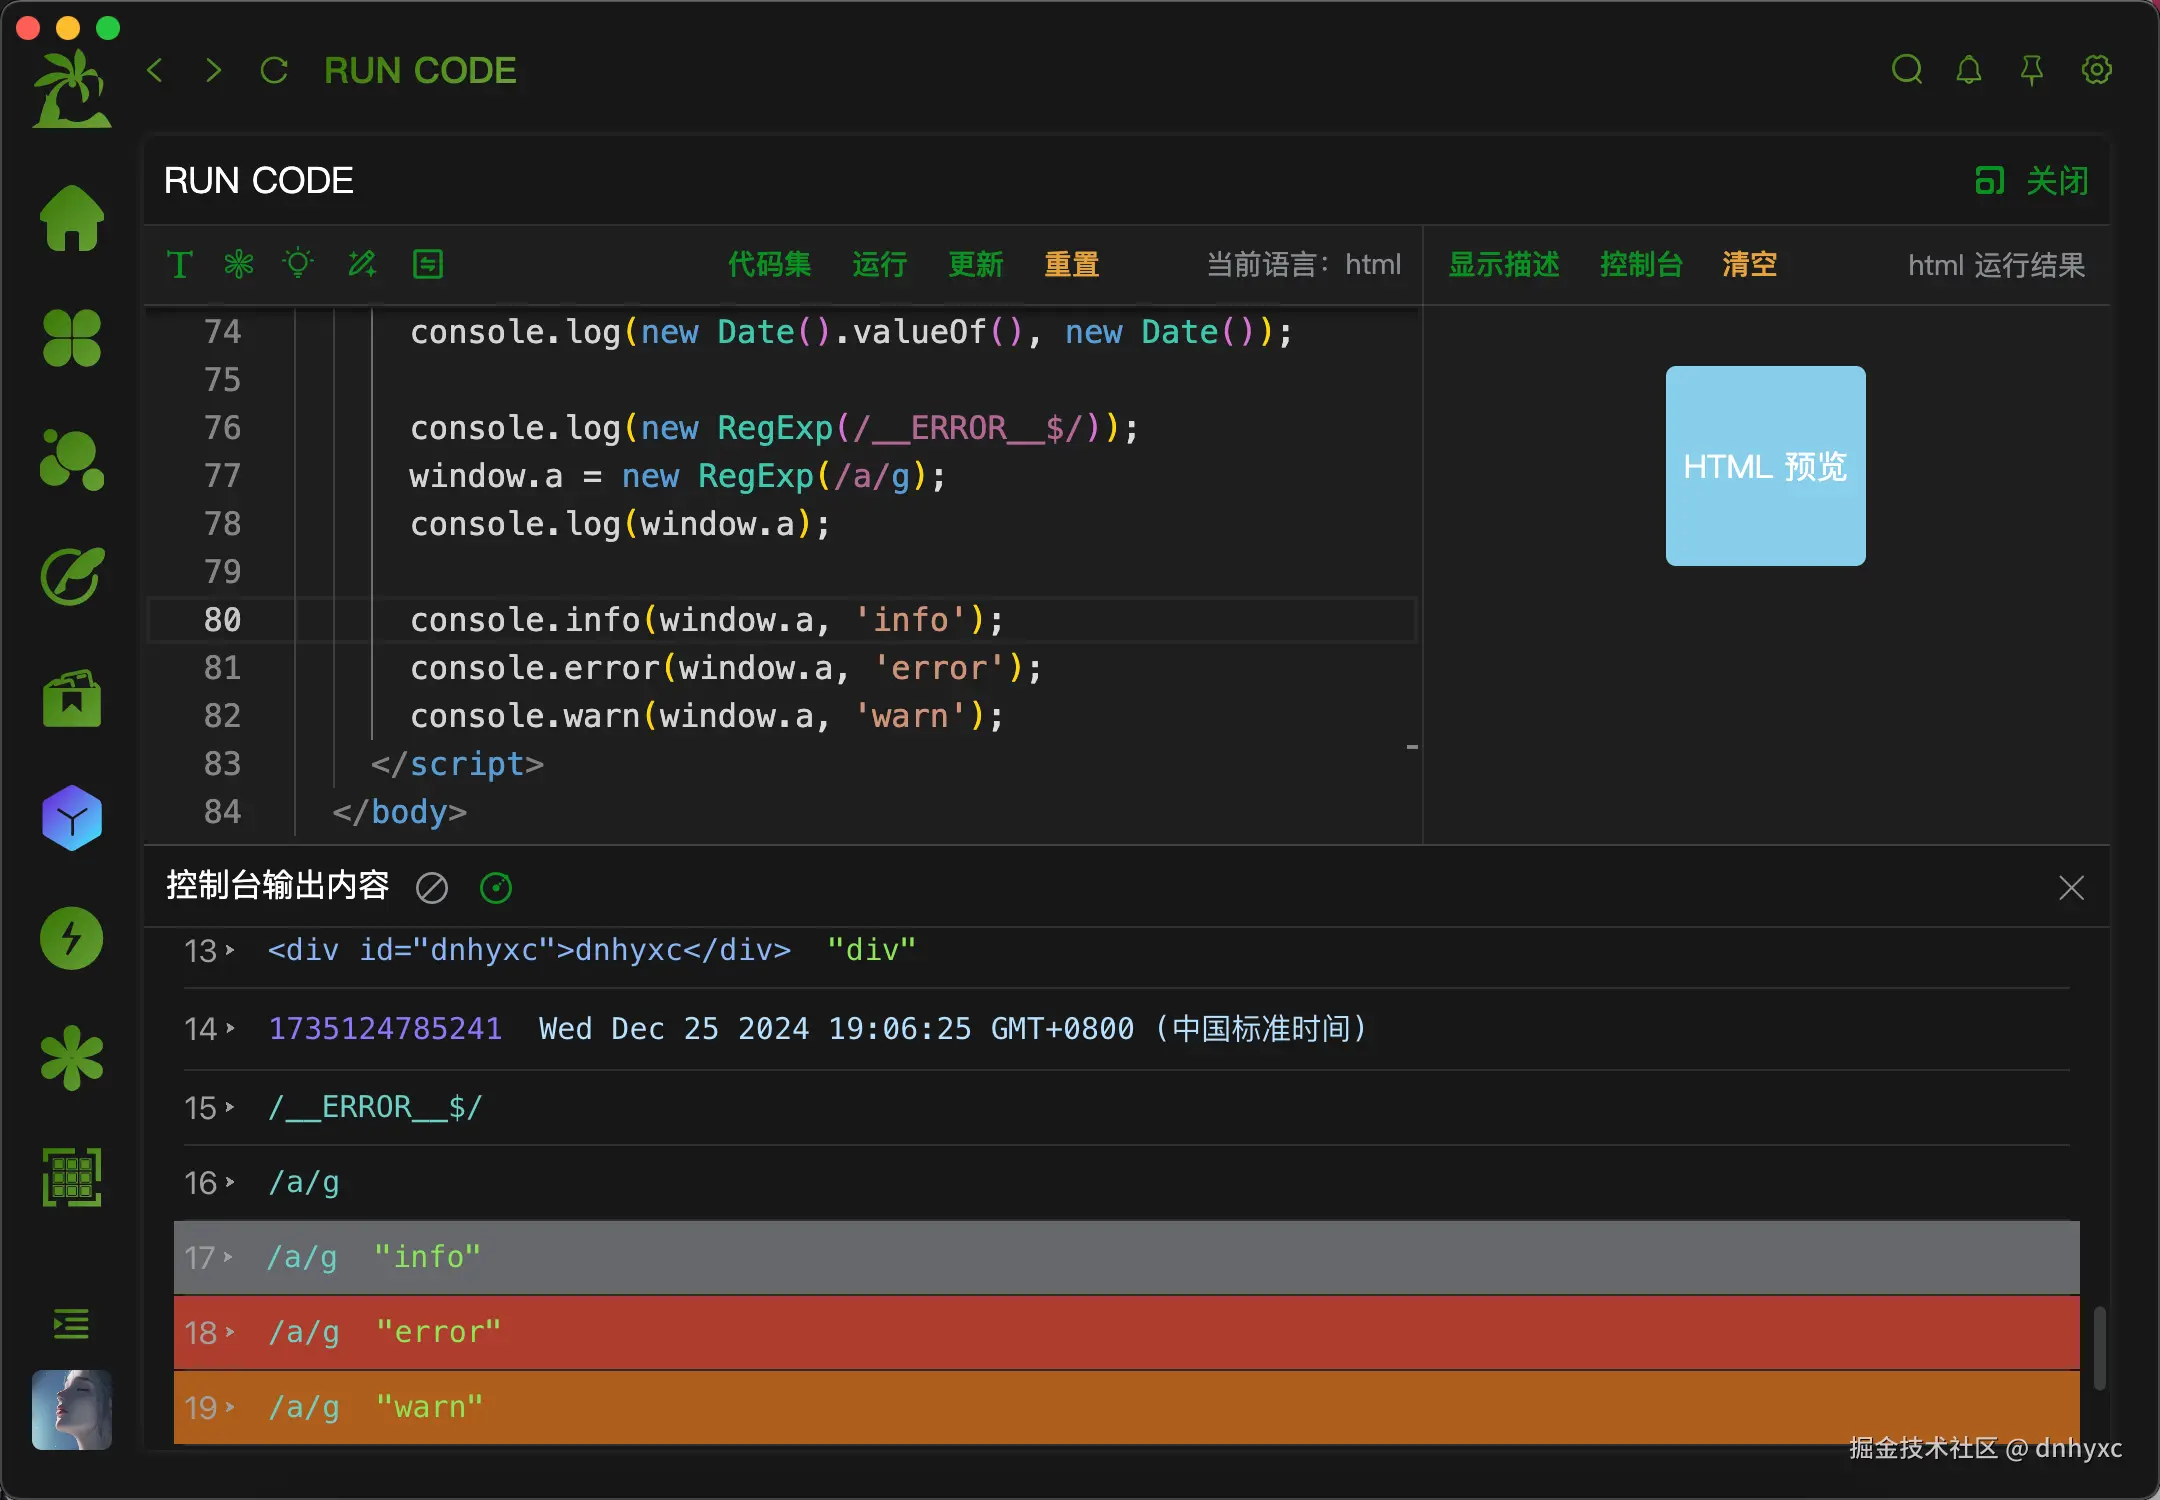Click the green status dot in console header
2160x1500 pixels.
click(495, 887)
